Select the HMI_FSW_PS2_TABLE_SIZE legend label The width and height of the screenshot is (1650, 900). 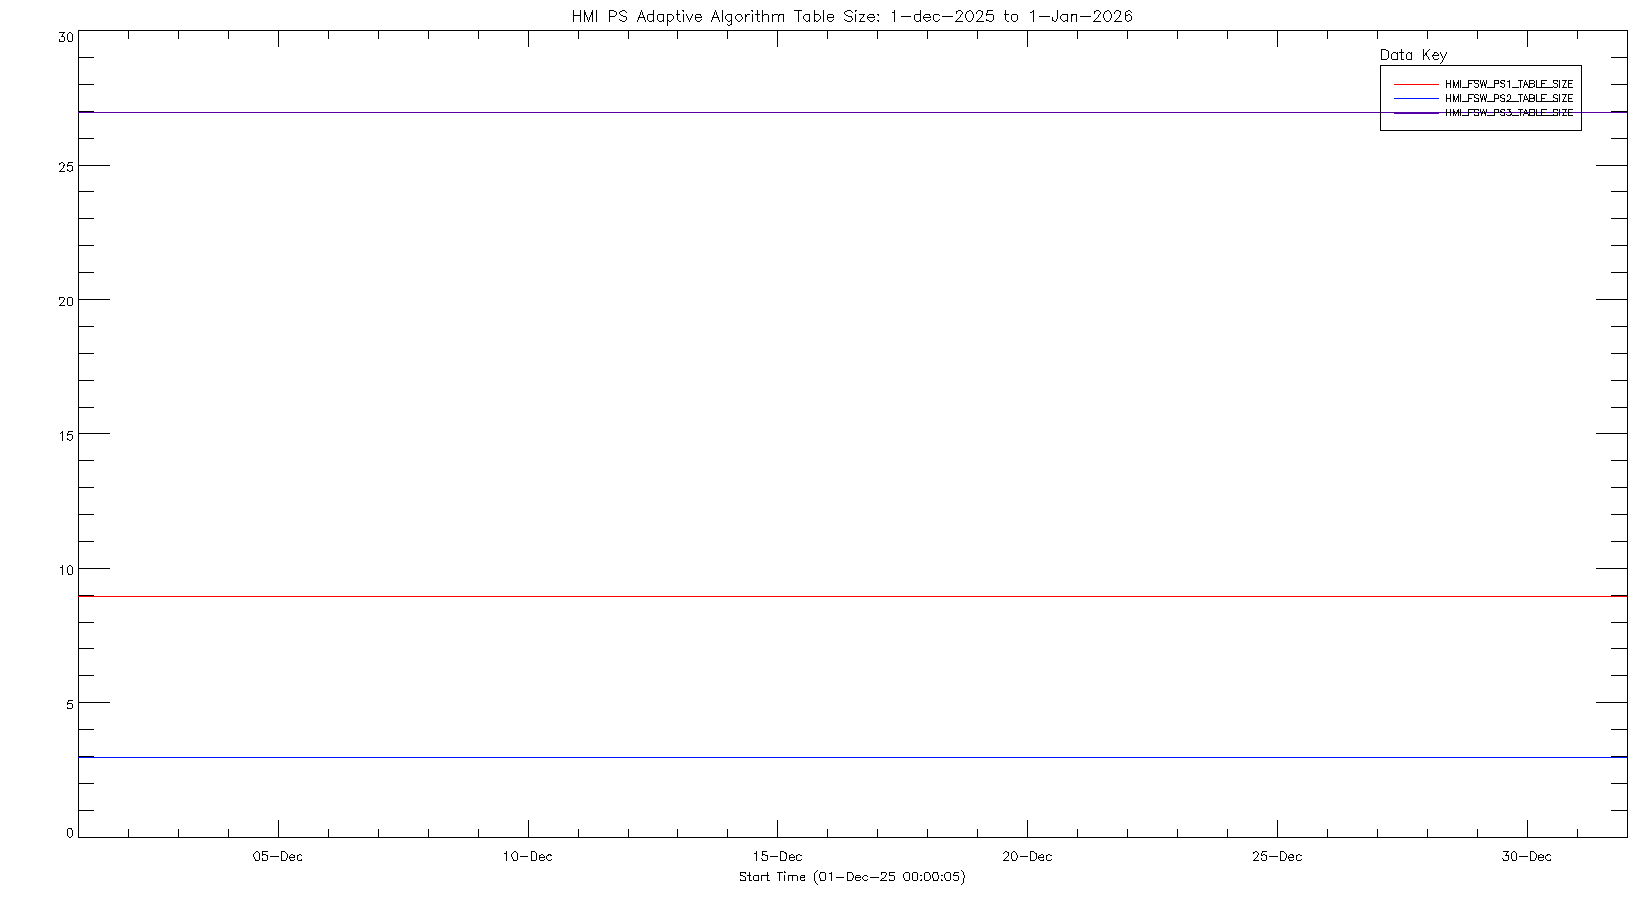coord(1508,98)
